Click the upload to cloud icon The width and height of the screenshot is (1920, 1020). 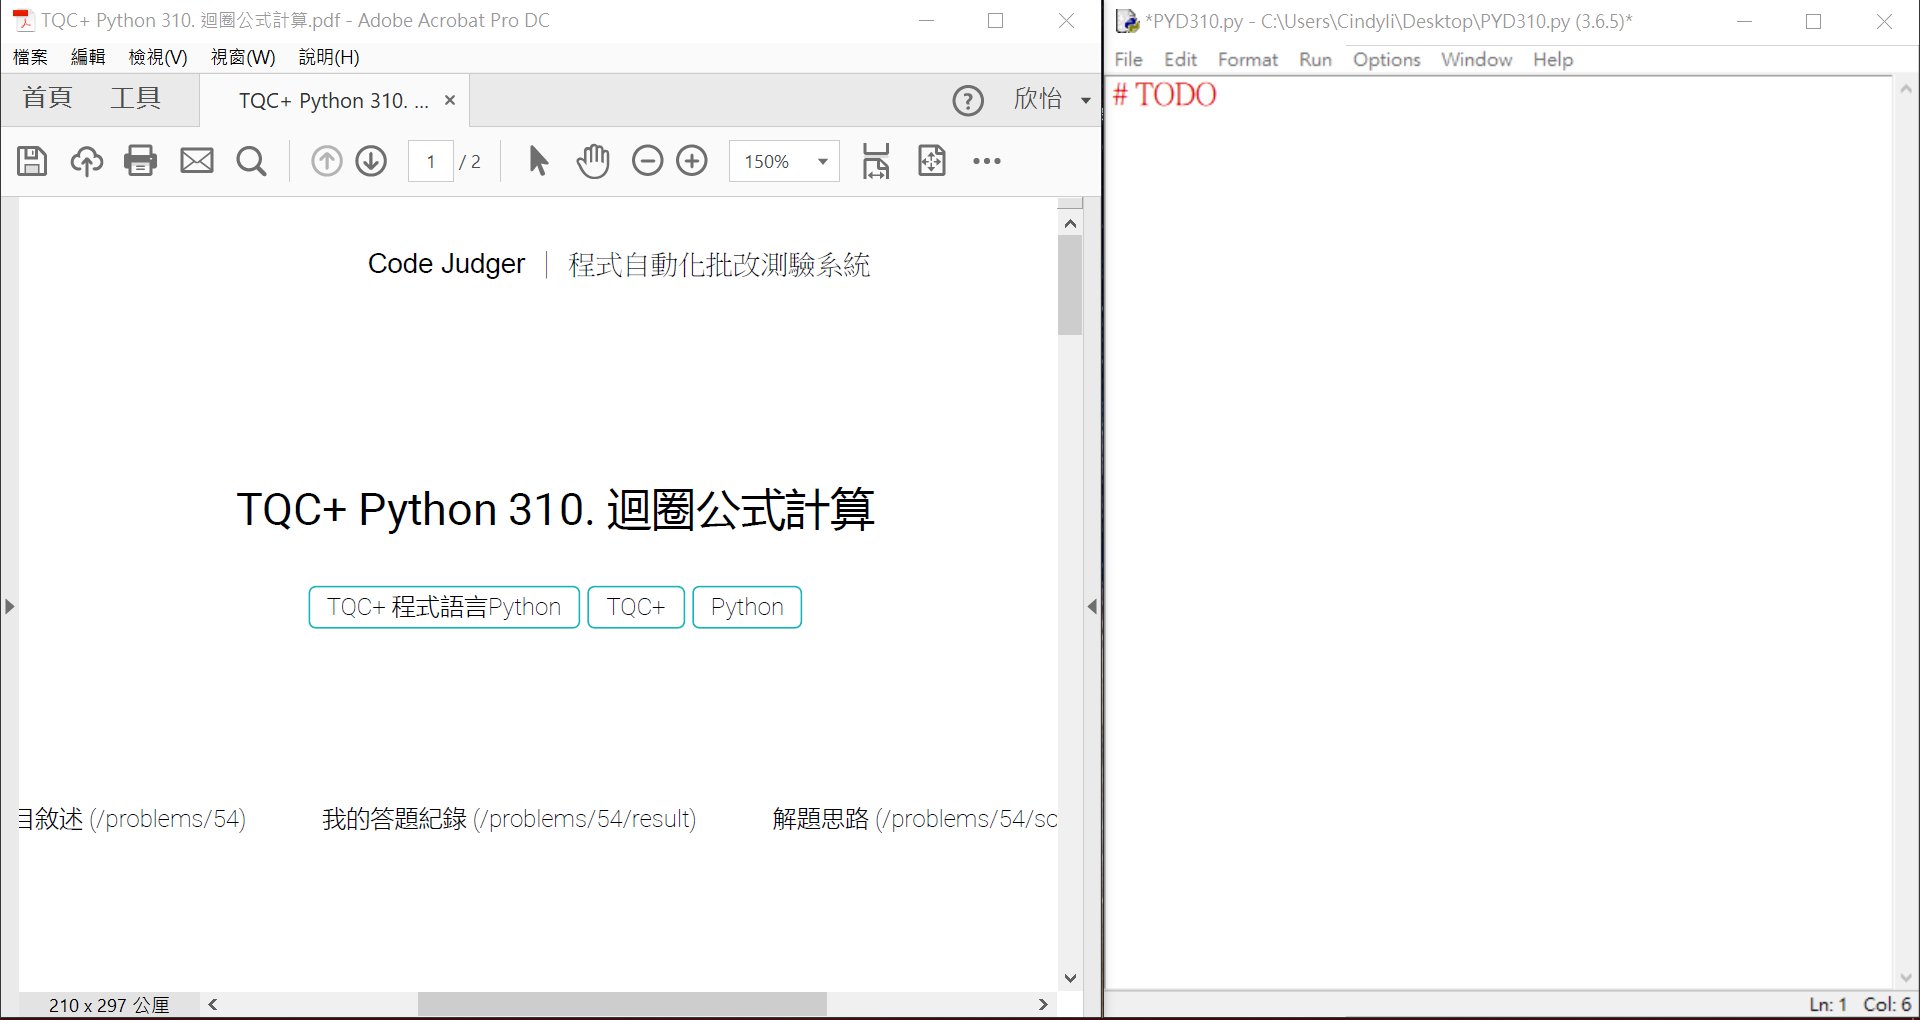(86, 161)
